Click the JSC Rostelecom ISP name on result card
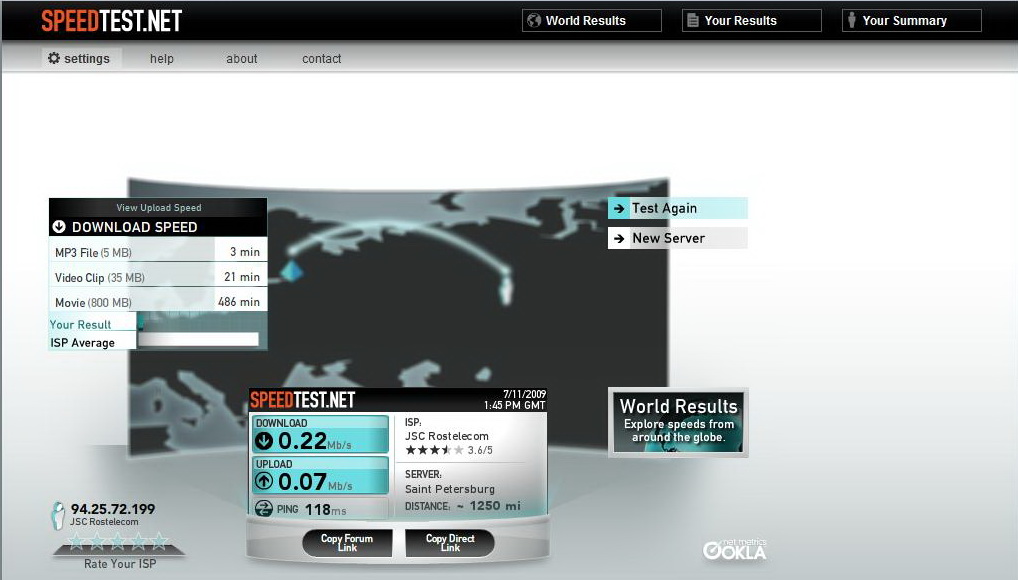 pos(447,436)
